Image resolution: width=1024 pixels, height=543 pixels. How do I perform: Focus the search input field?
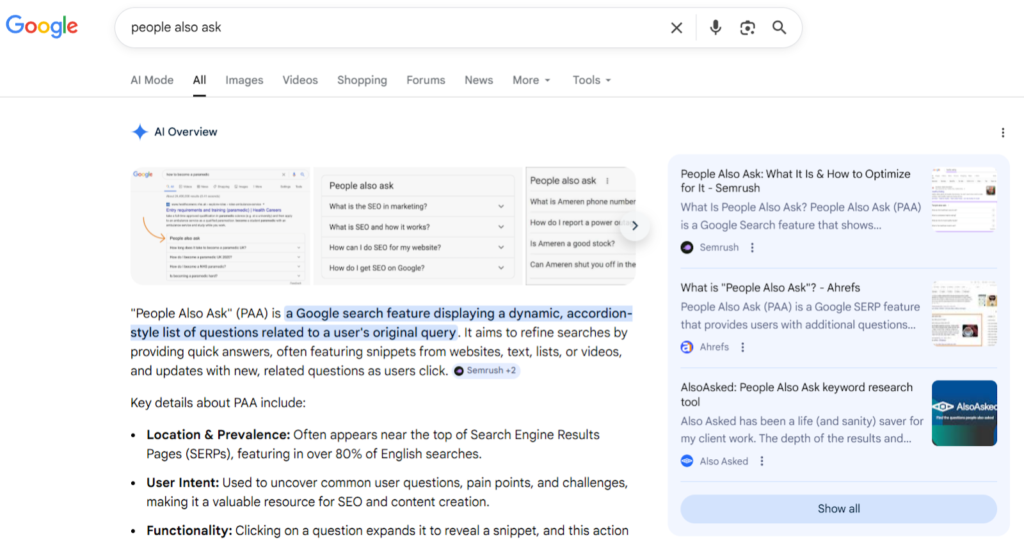pyautogui.click(x=390, y=28)
